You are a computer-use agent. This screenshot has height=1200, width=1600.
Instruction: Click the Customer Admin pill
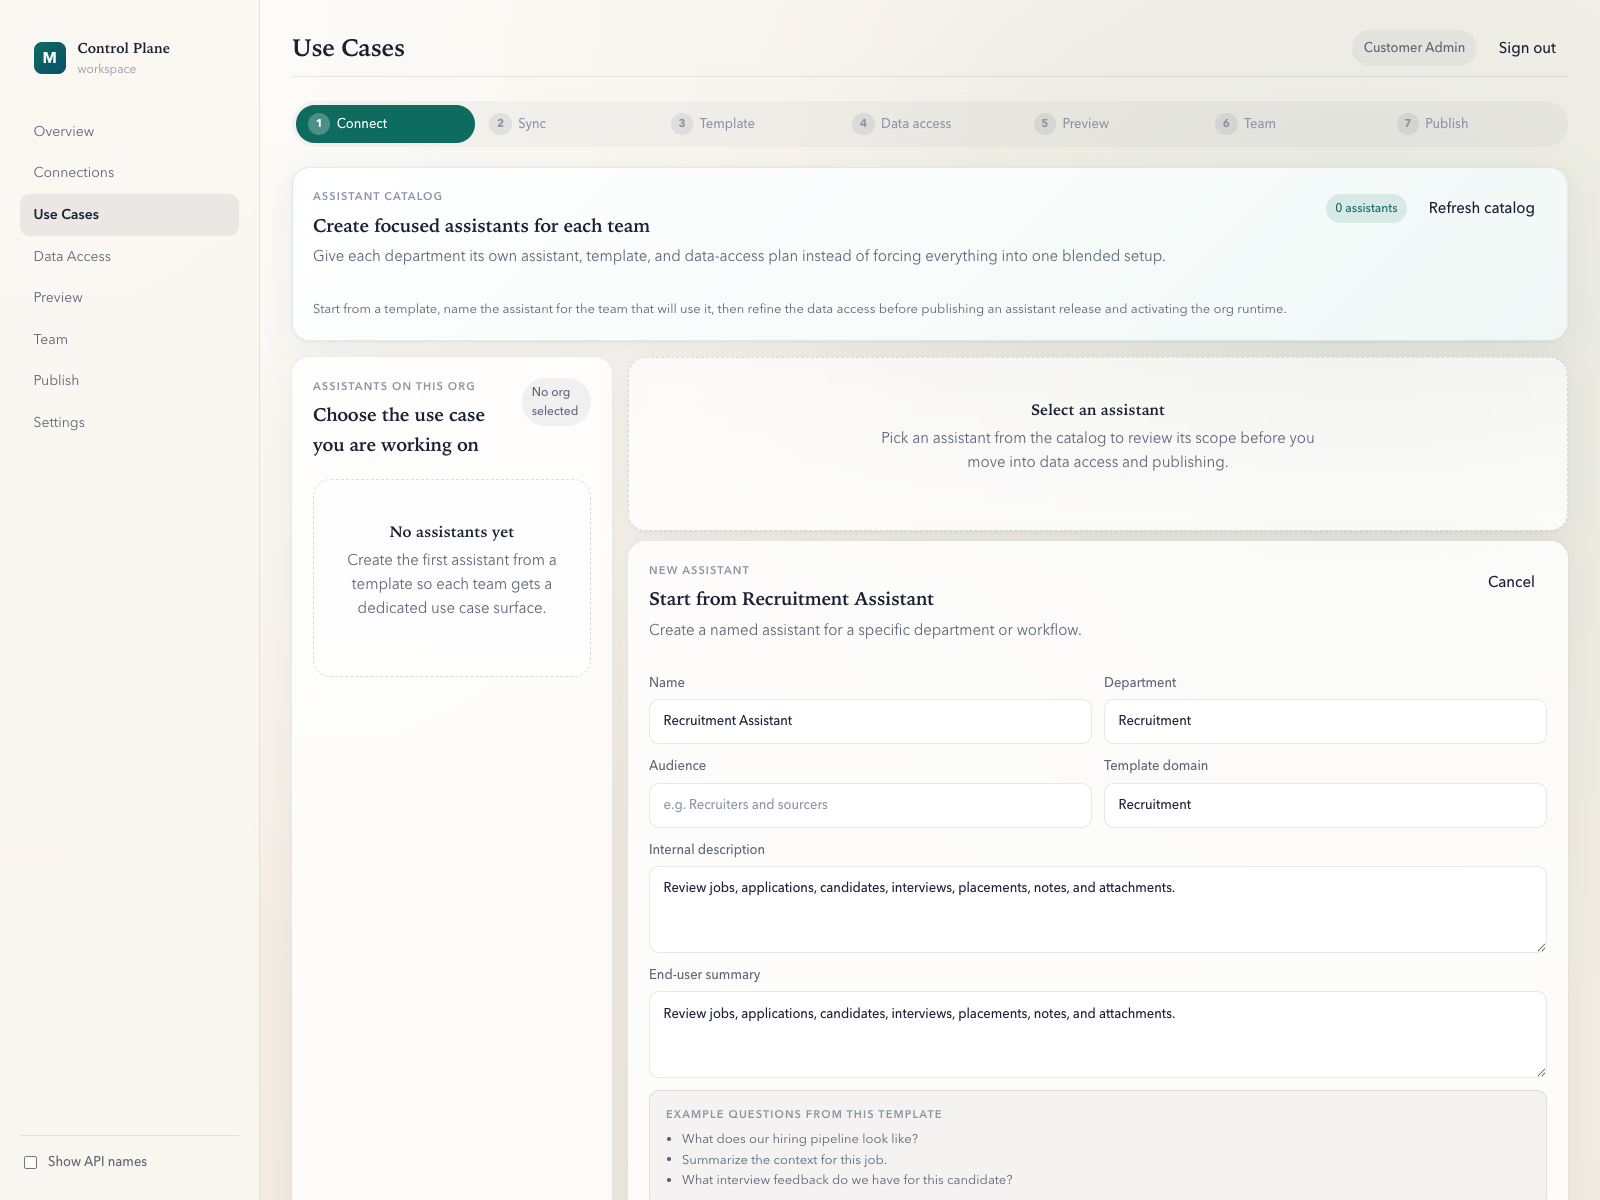click(x=1413, y=47)
